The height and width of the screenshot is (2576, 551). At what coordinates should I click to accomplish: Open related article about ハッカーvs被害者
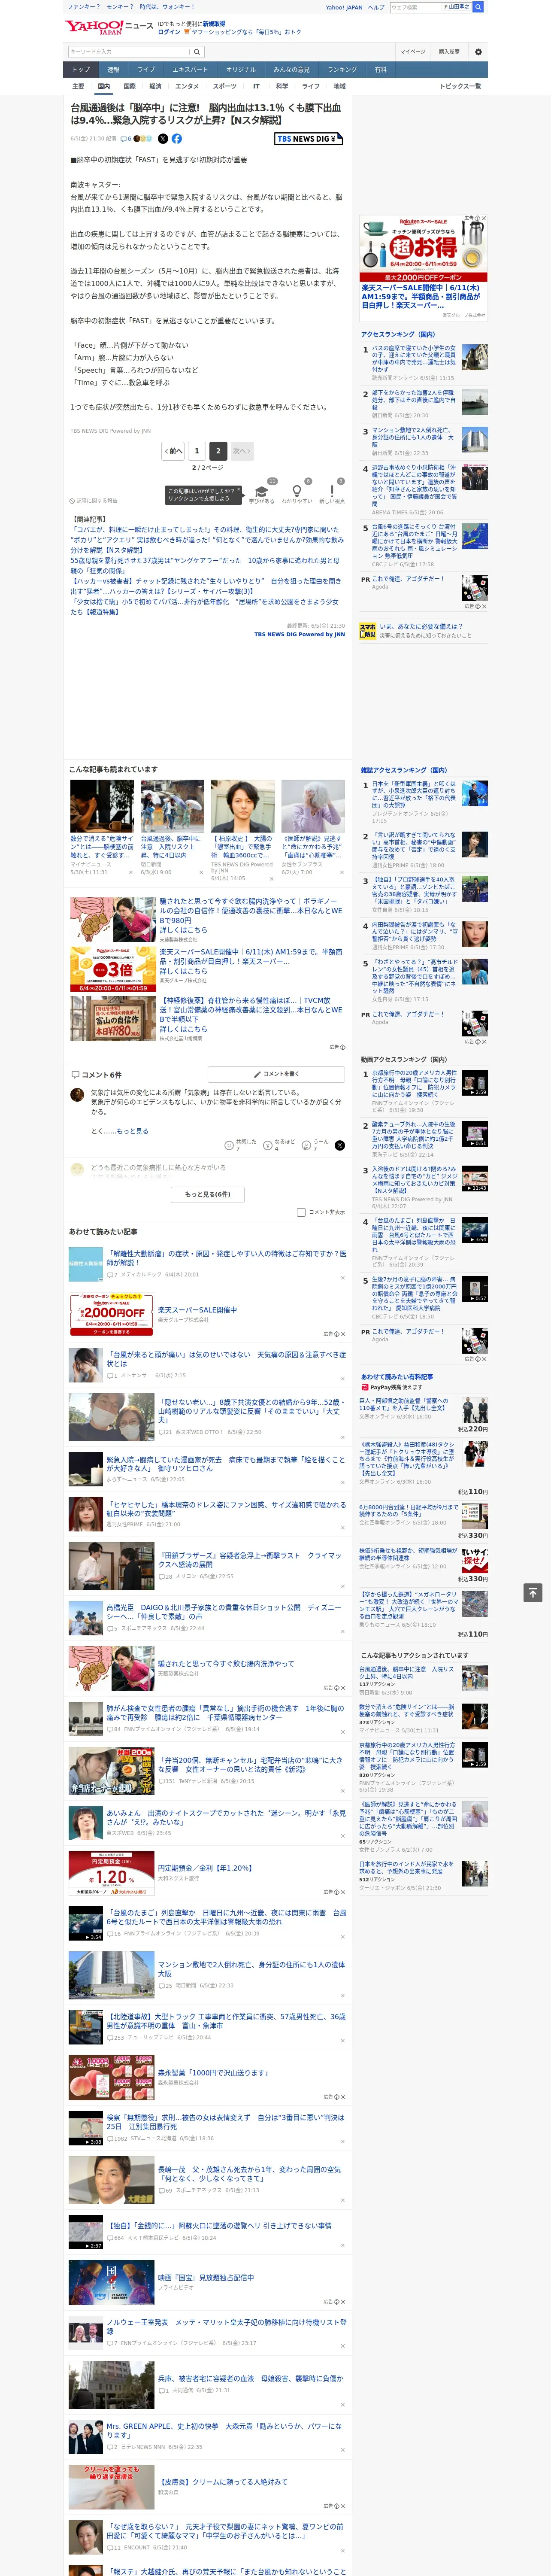click(x=206, y=585)
